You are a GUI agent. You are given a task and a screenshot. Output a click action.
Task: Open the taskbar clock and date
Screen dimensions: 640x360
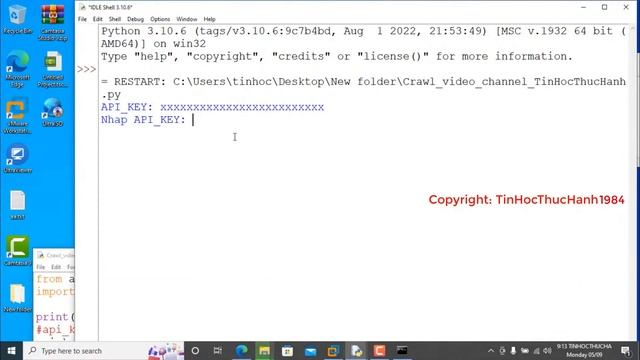(584, 351)
